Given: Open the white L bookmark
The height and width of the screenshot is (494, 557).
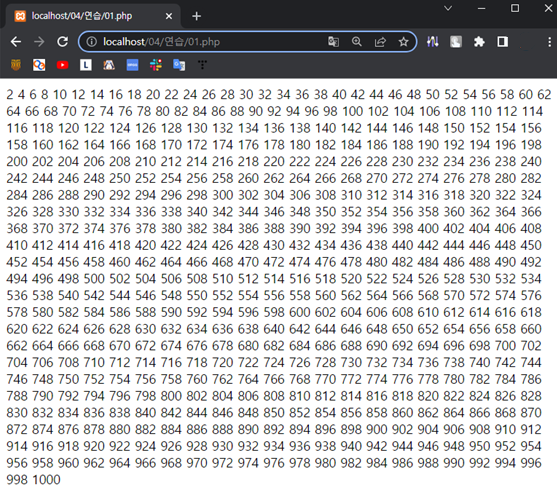Looking at the screenshot, I should coord(86,65).
